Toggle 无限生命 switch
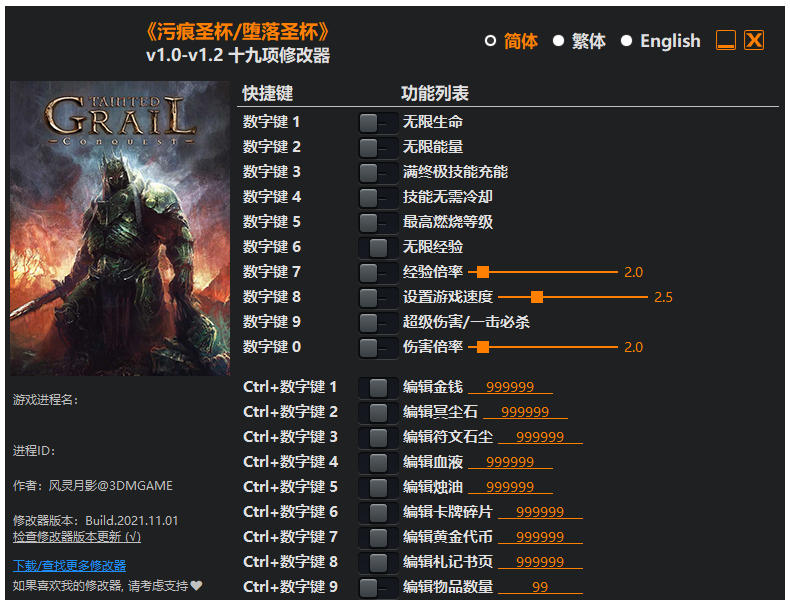 [378, 122]
